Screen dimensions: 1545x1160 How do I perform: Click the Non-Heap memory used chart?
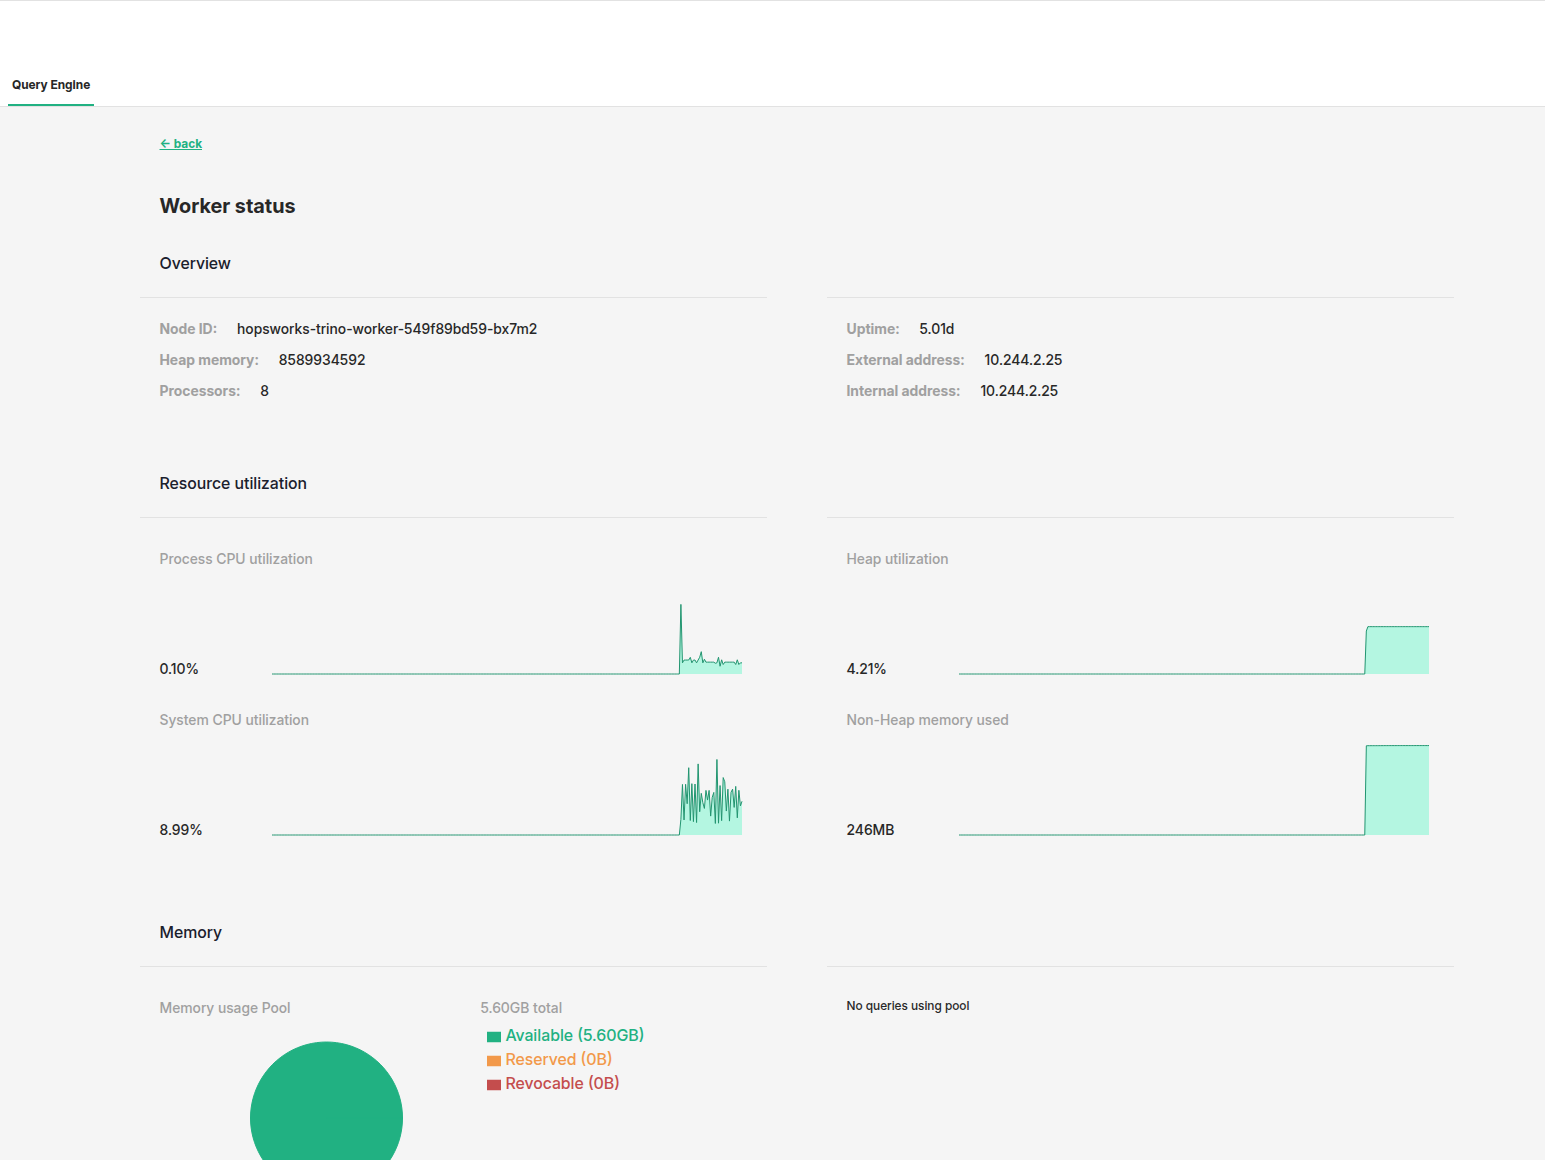pos(1193,792)
